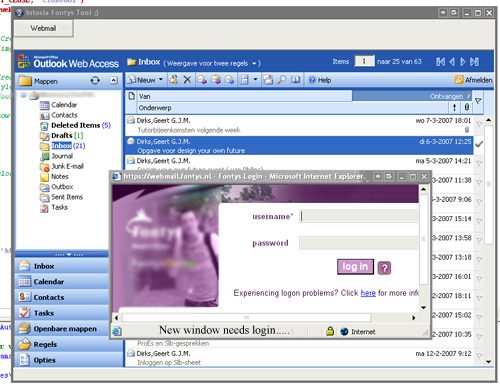Collapse the Mappen folder pane arrow

coord(114,80)
